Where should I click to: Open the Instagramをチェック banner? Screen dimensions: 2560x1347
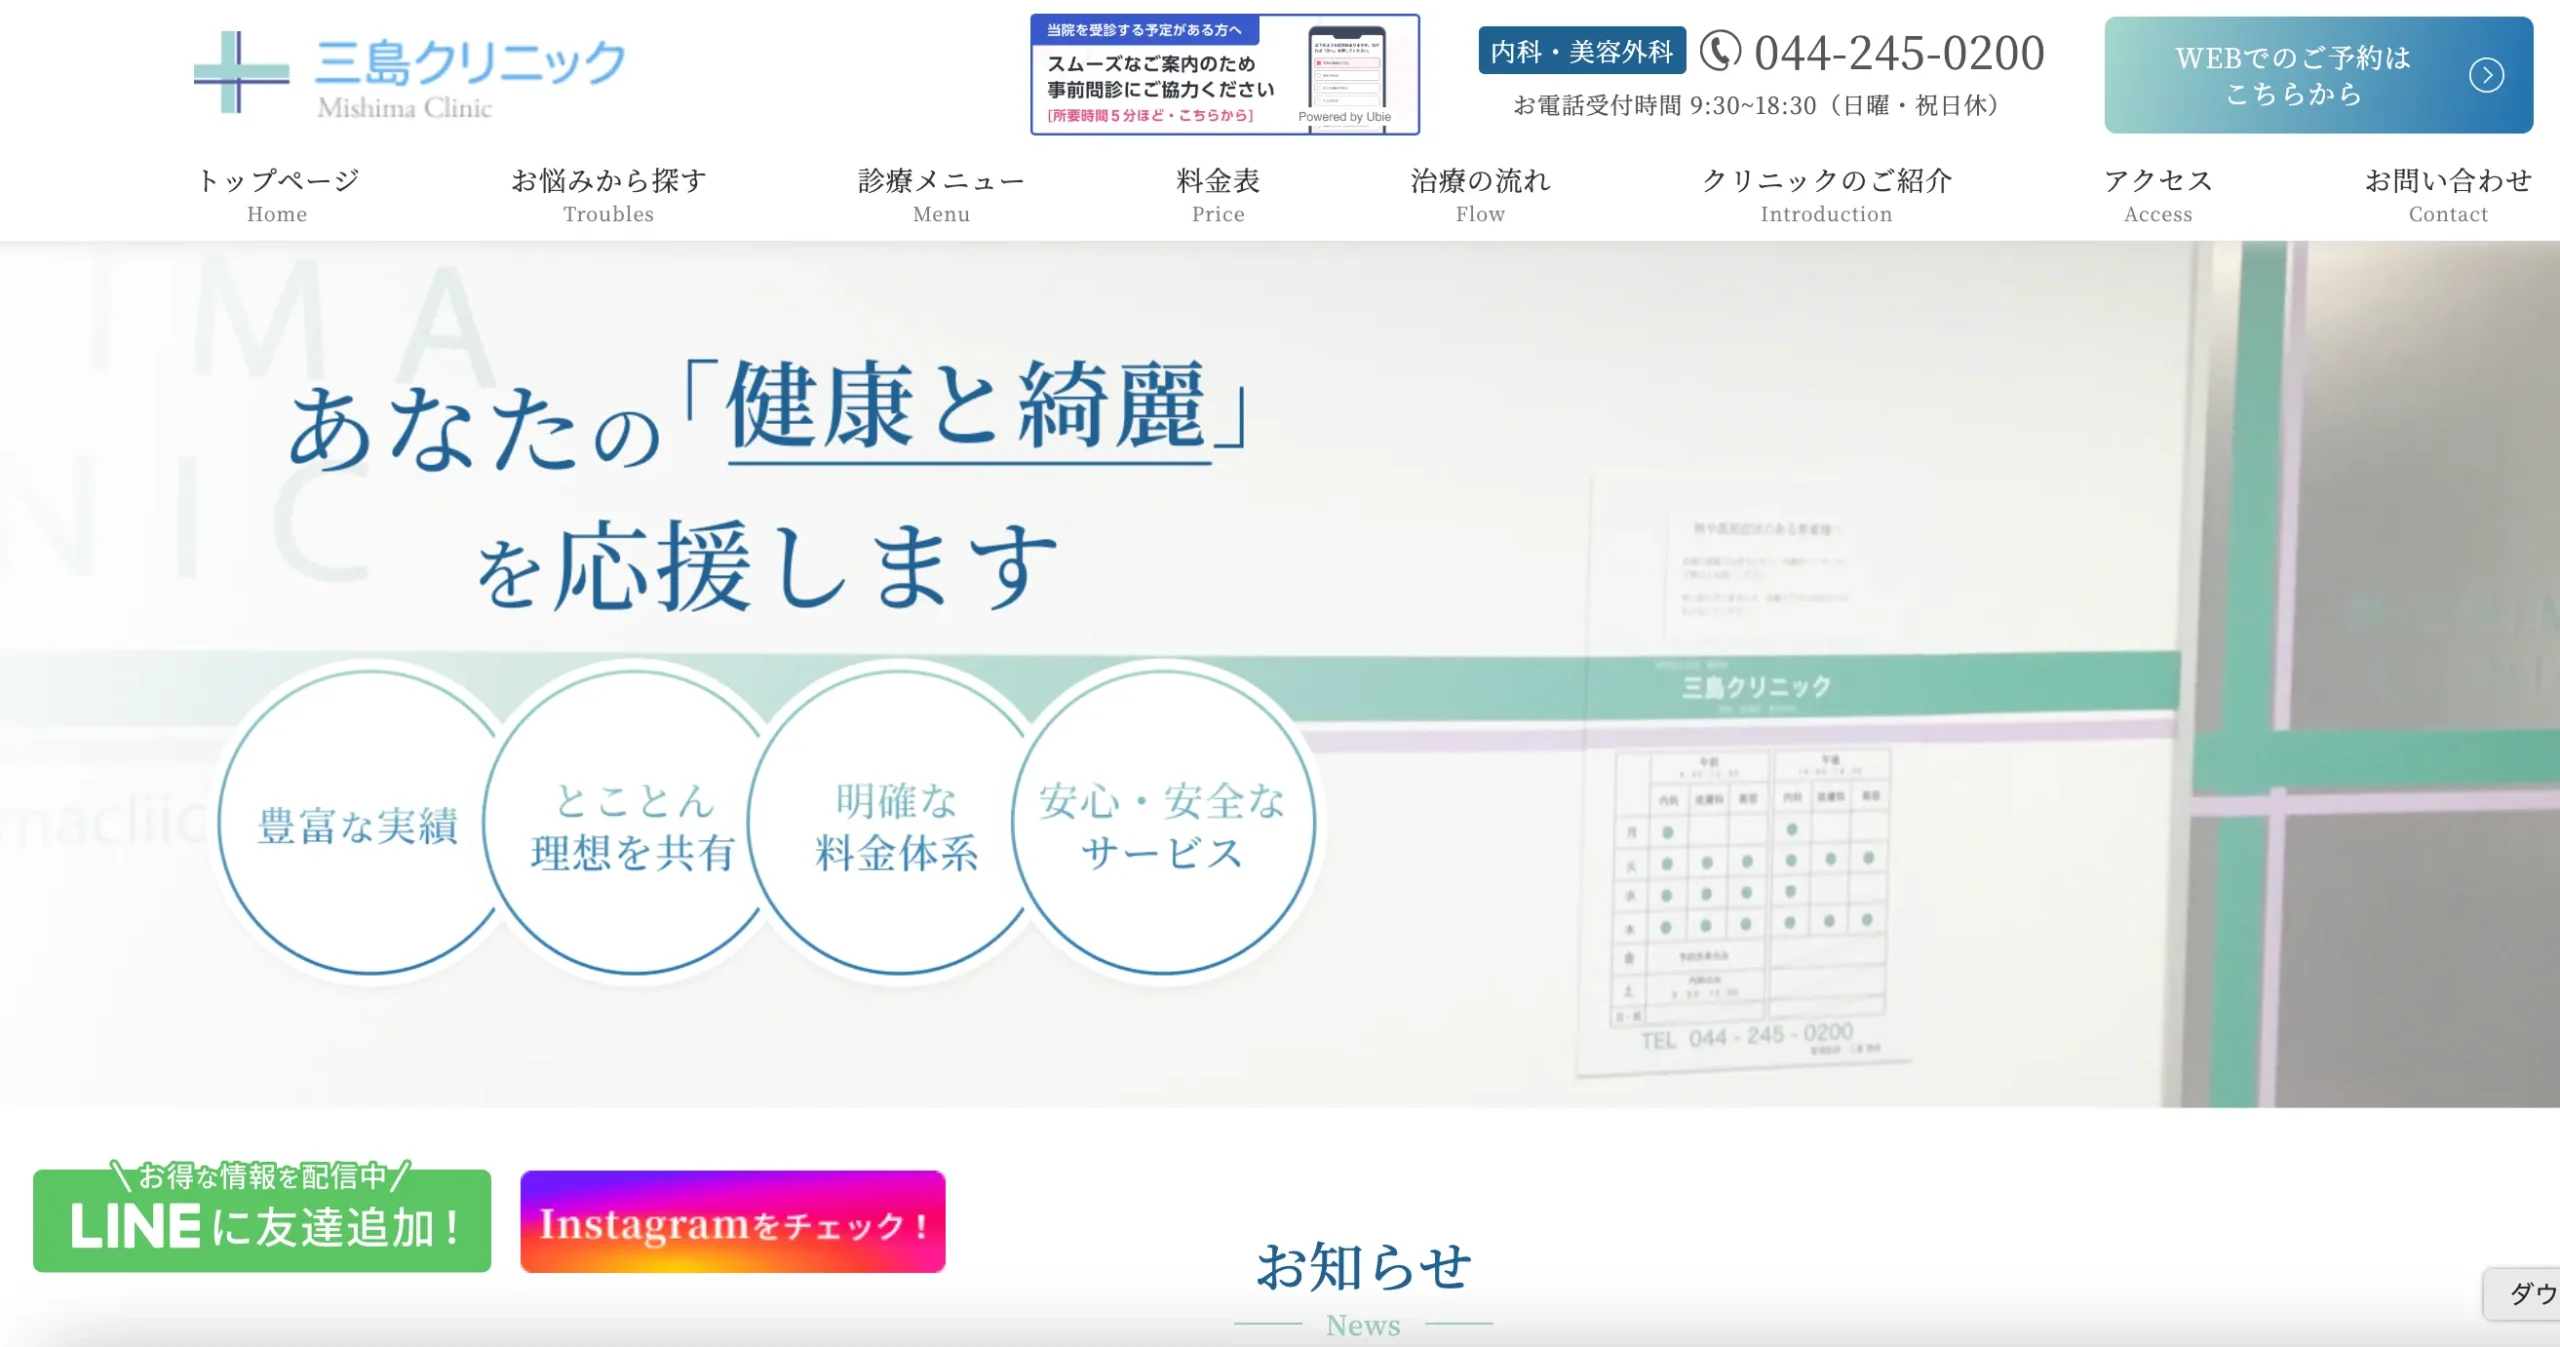[x=732, y=1222]
